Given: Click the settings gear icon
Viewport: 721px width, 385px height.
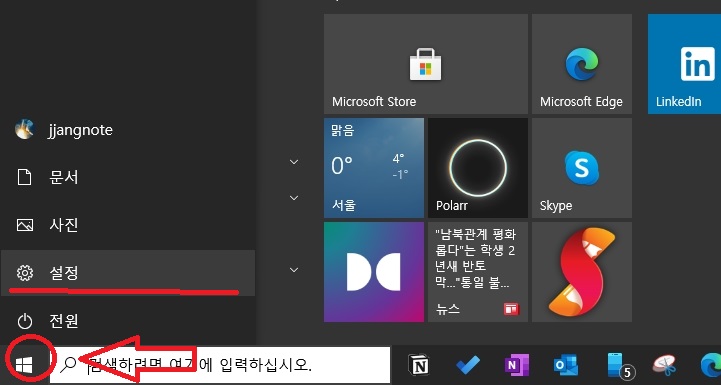Looking at the screenshot, I should pos(24,273).
